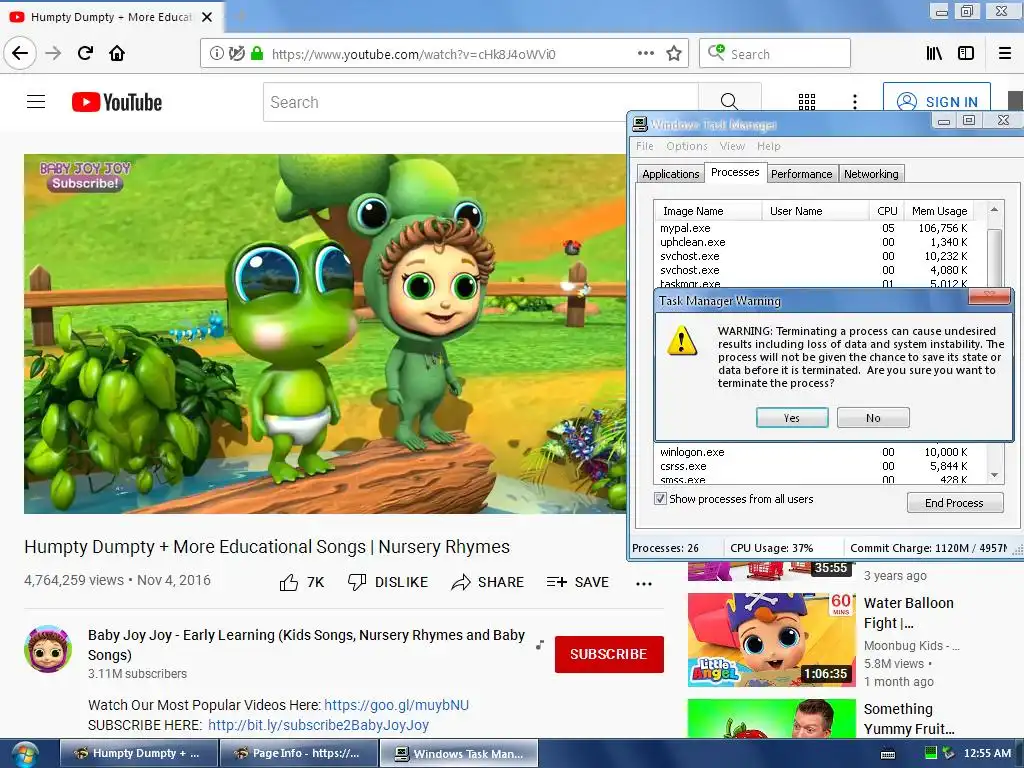Select the uphclean.exe process row

(x=814, y=242)
